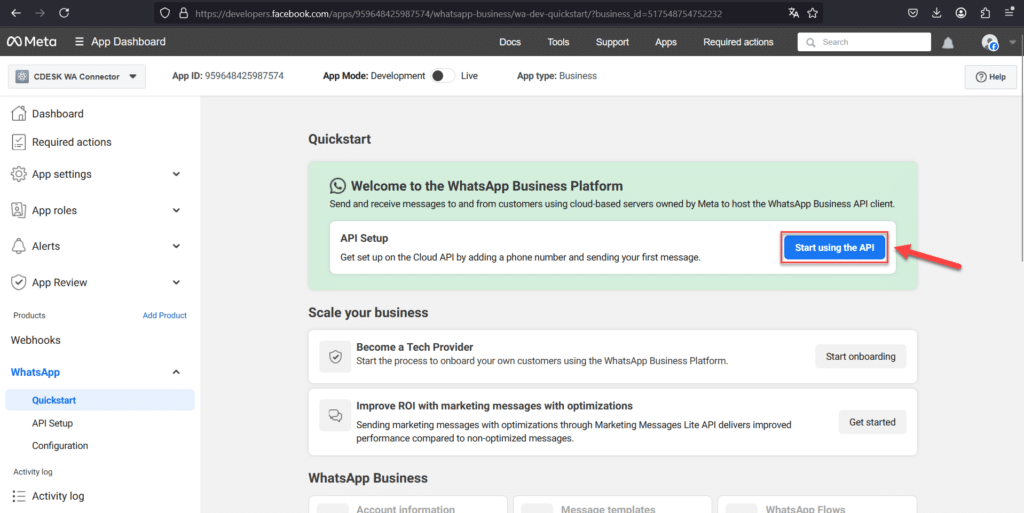Click the browser reload icon
Viewport: 1024px width, 513px height.
tap(64, 12)
